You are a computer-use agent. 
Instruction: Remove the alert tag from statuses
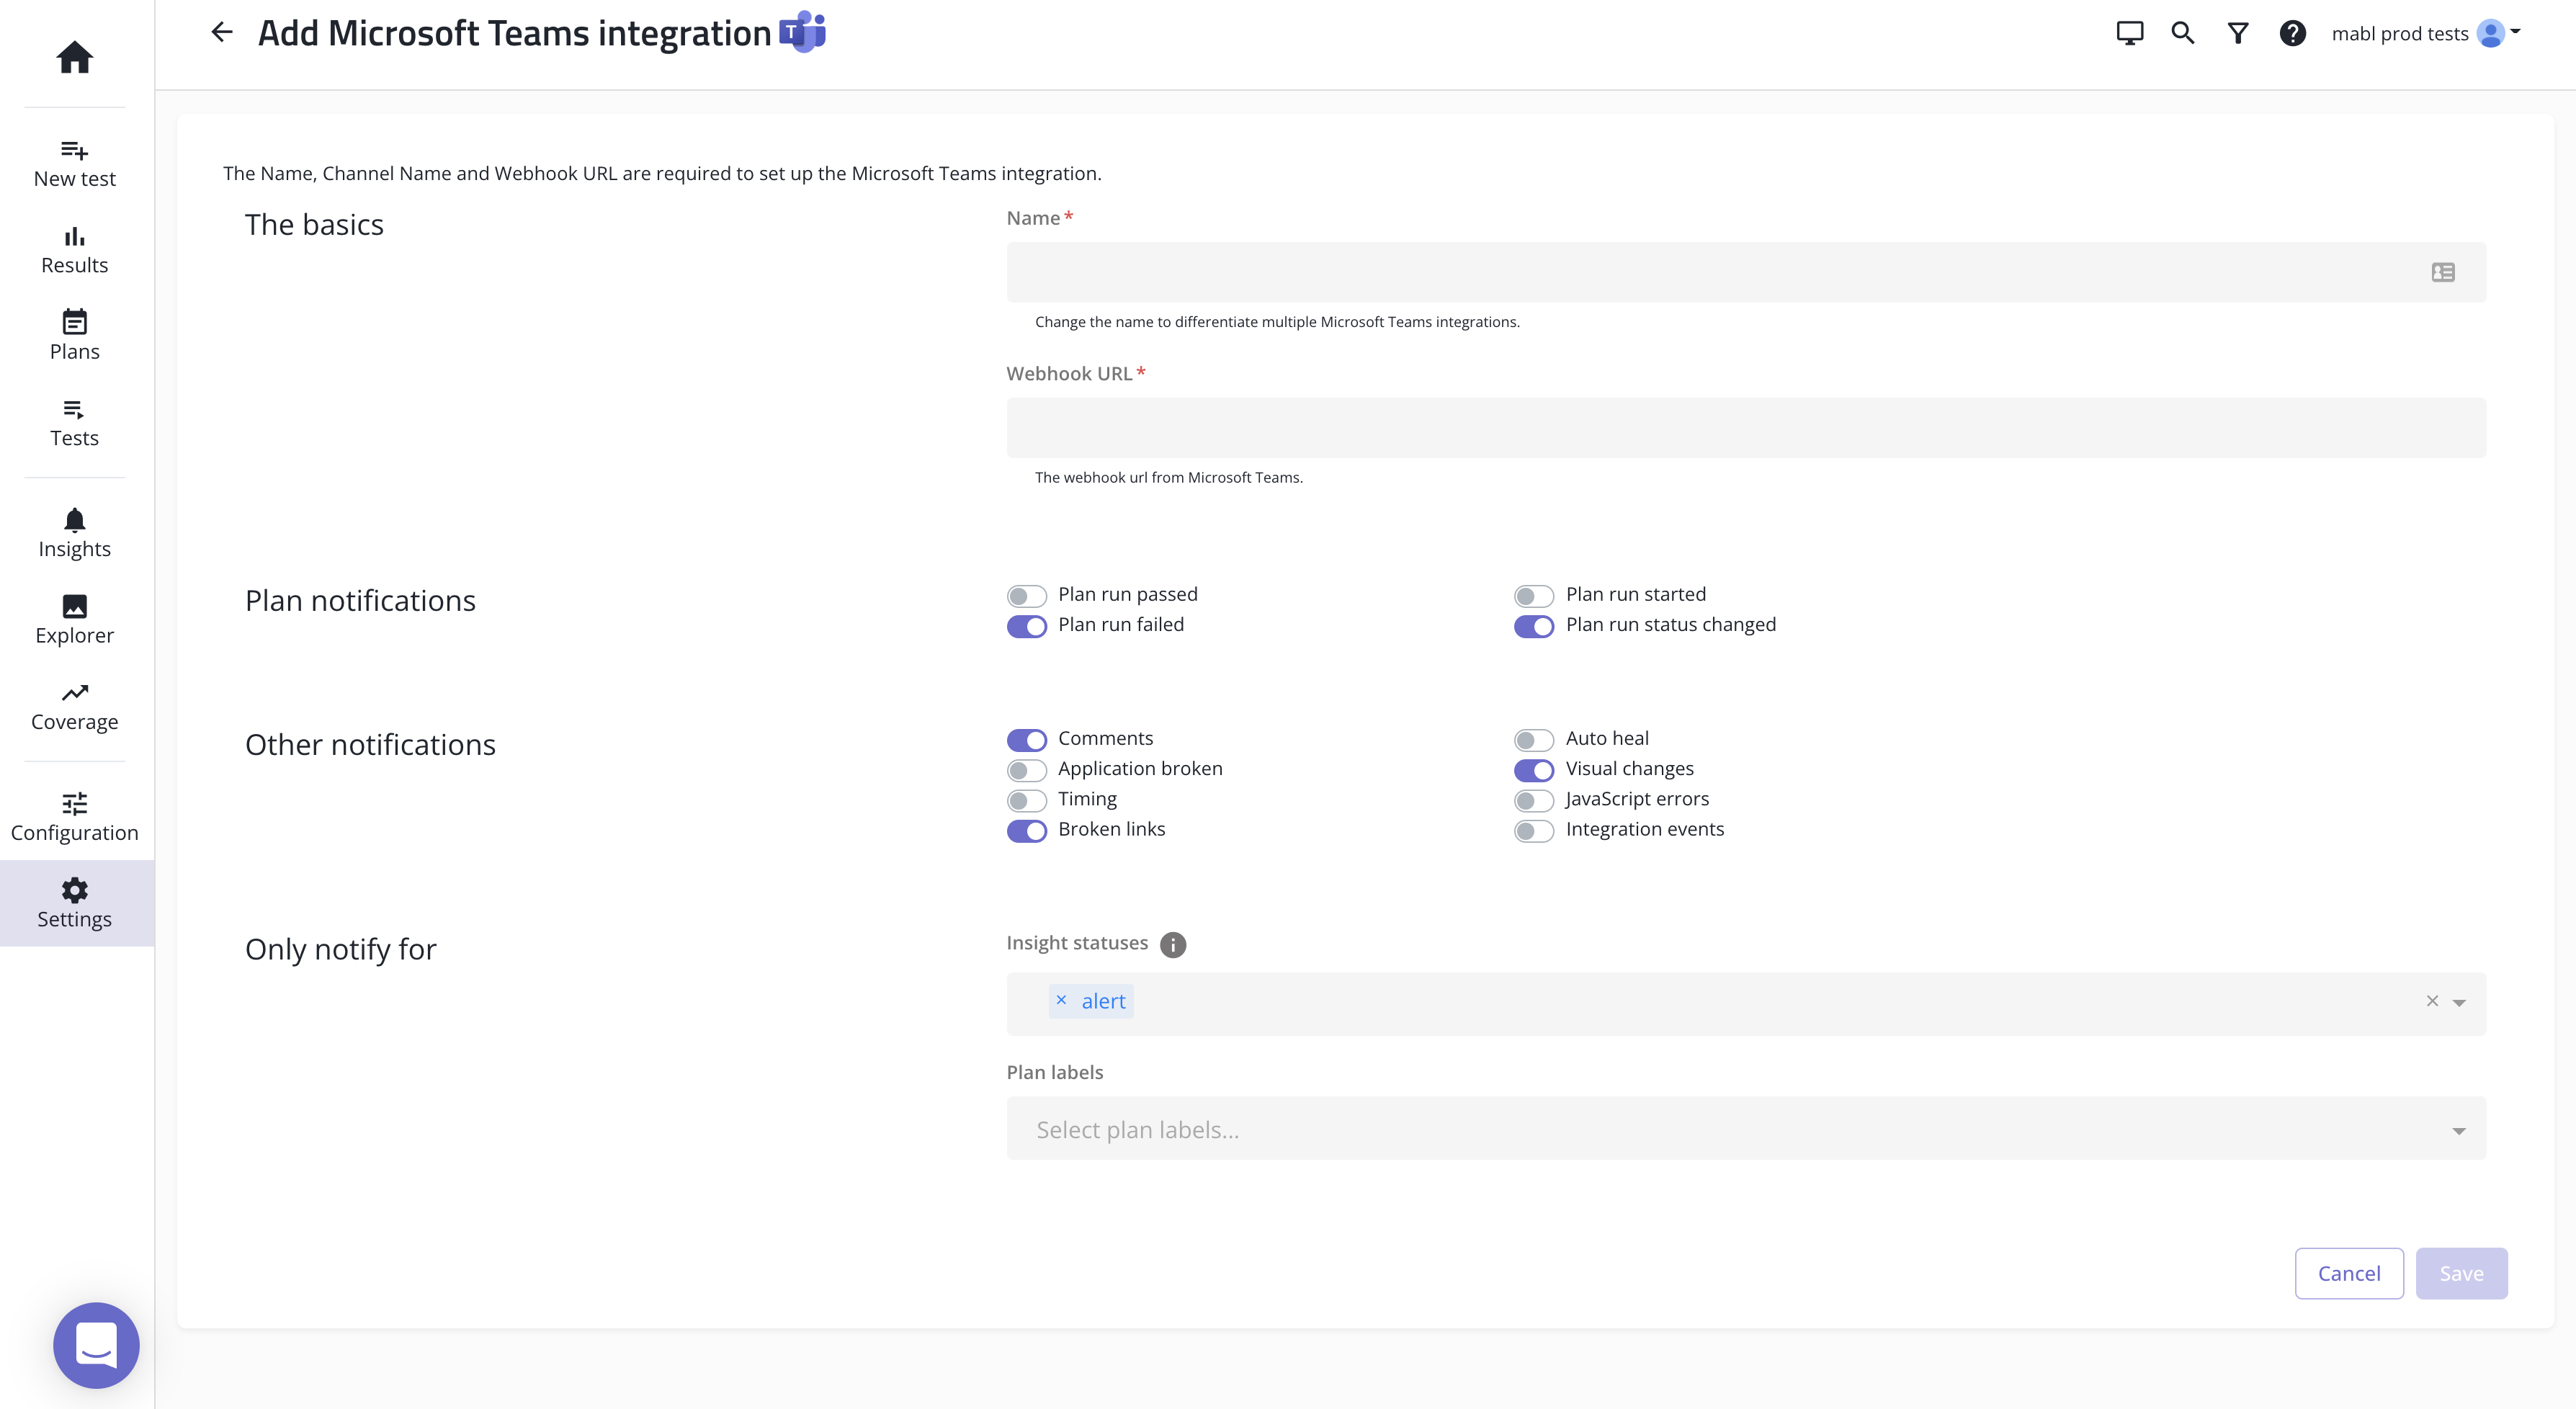(1061, 1000)
